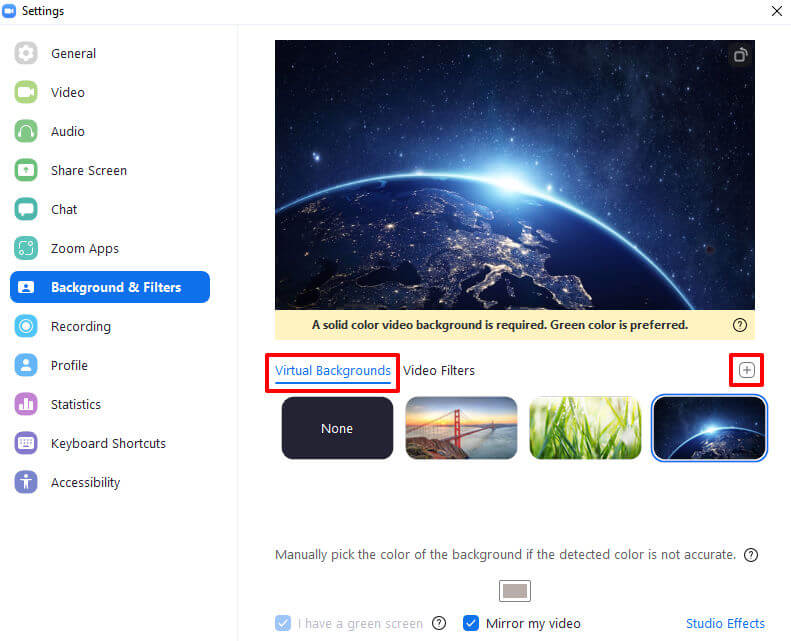Click the plus icon to add background
Image resolution: width=791 pixels, height=641 pixels.
pyautogui.click(x=746, y=370)
